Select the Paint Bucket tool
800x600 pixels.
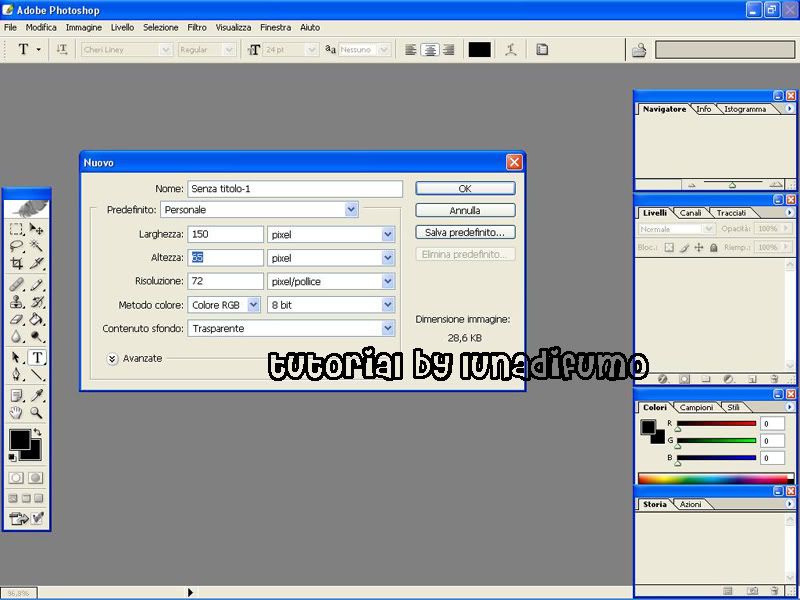pos(36,319)
